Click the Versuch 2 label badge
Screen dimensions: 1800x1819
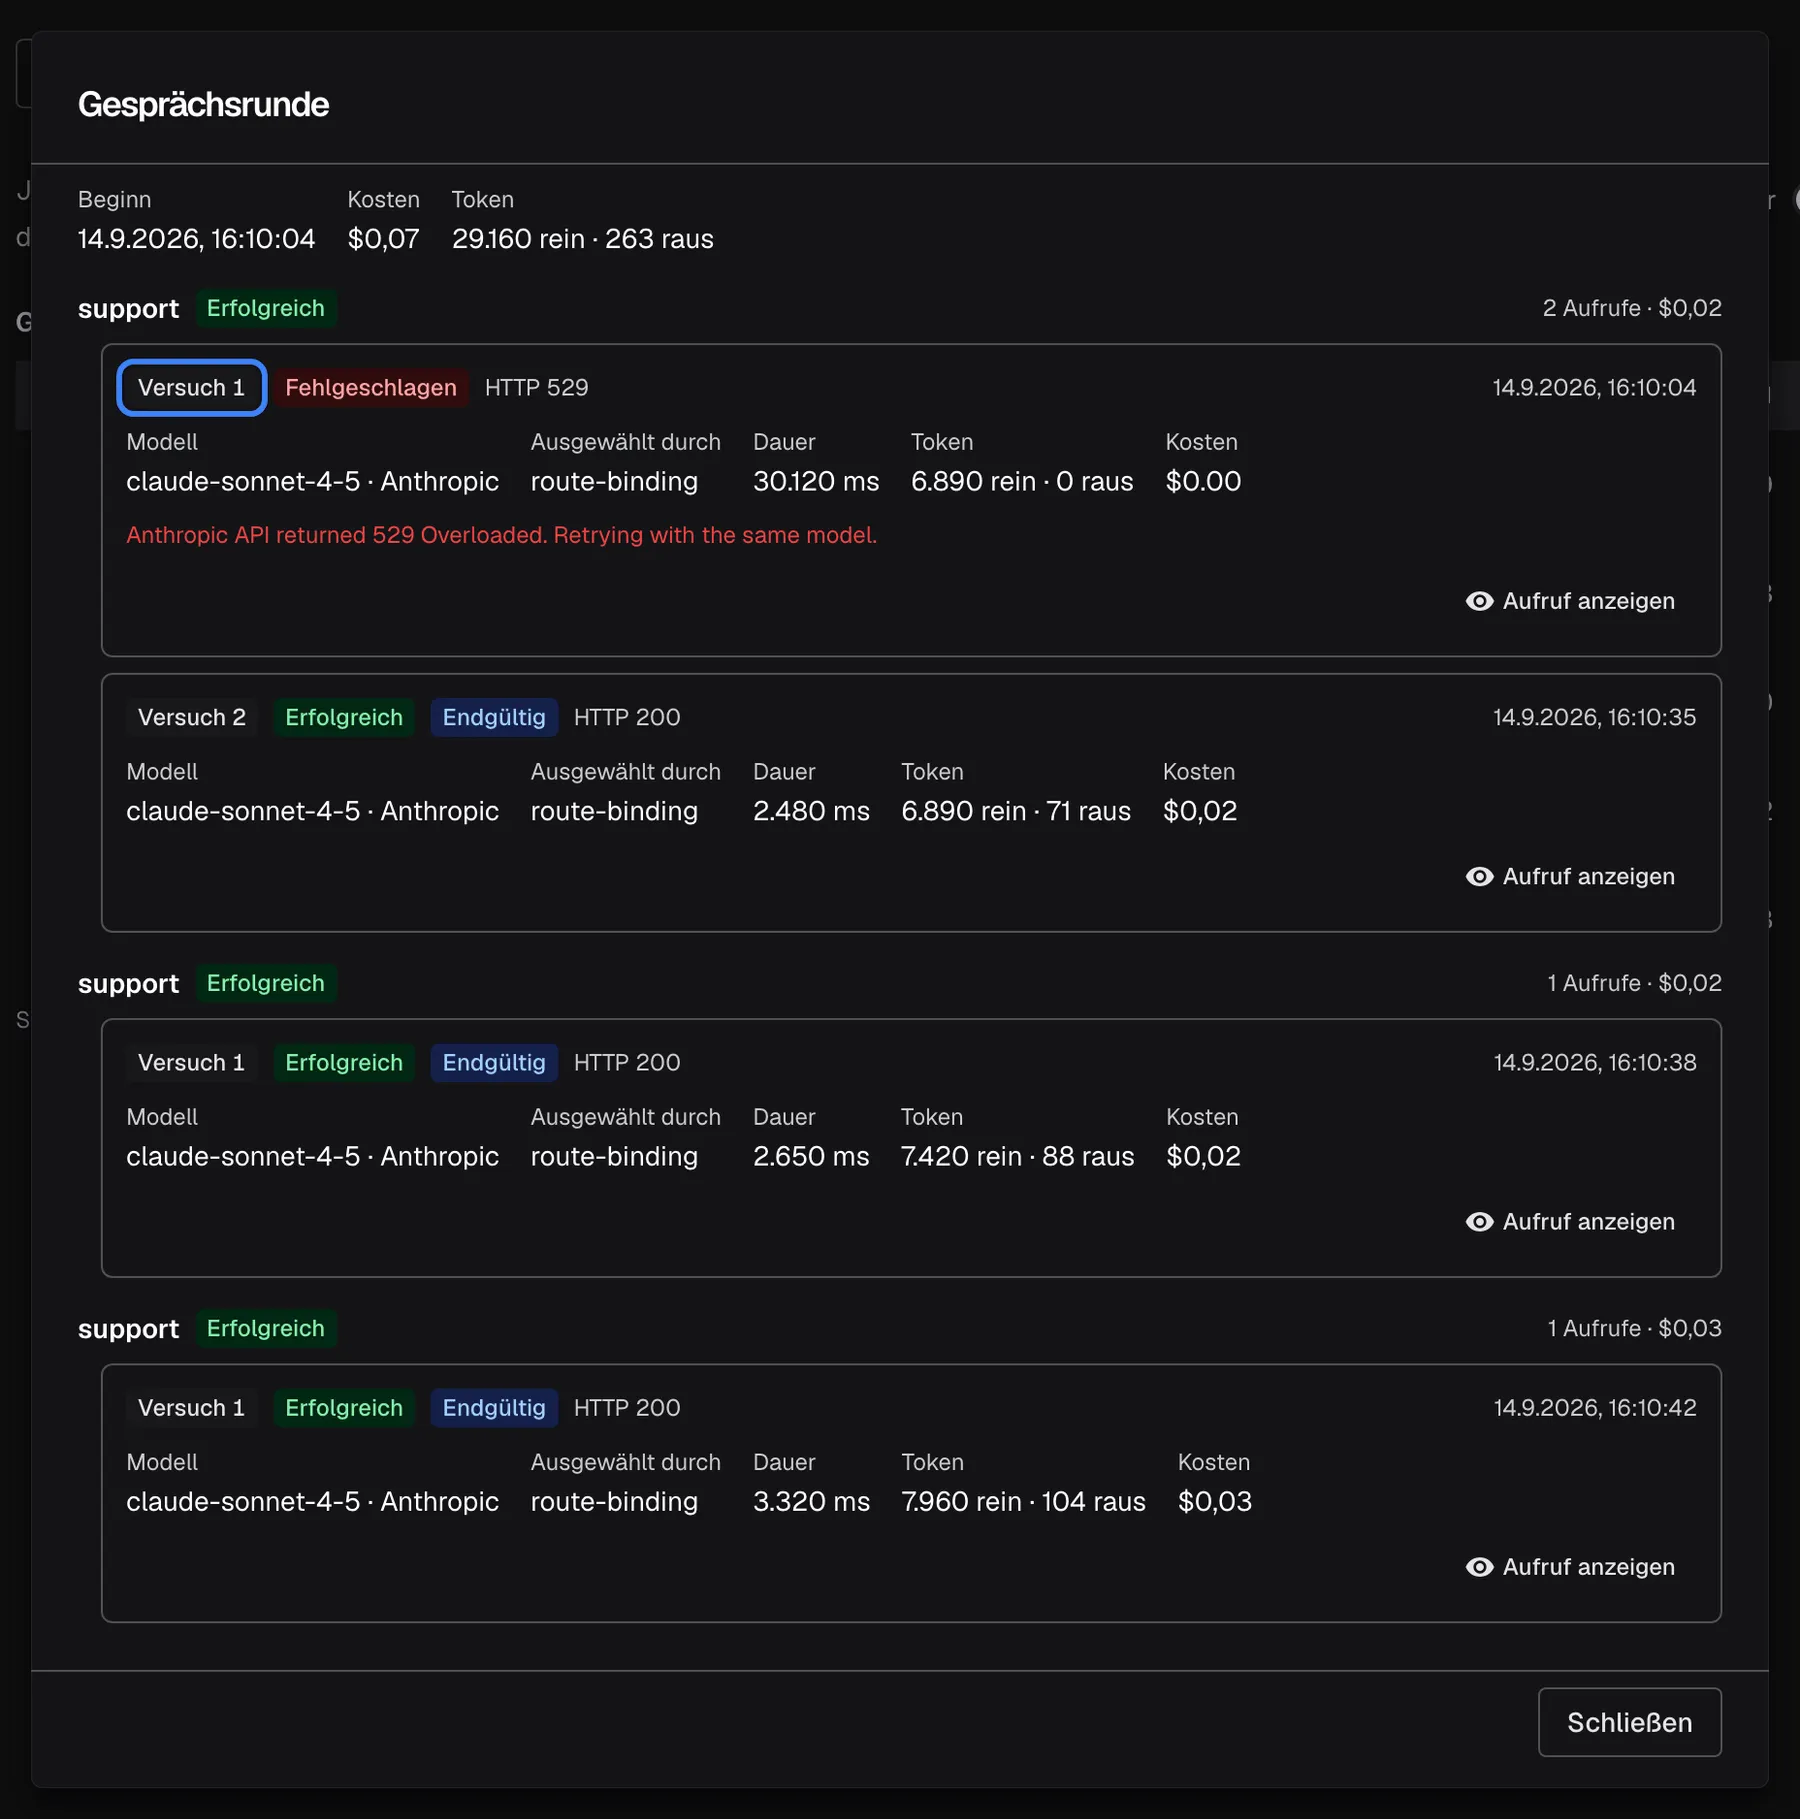(192, 717)
